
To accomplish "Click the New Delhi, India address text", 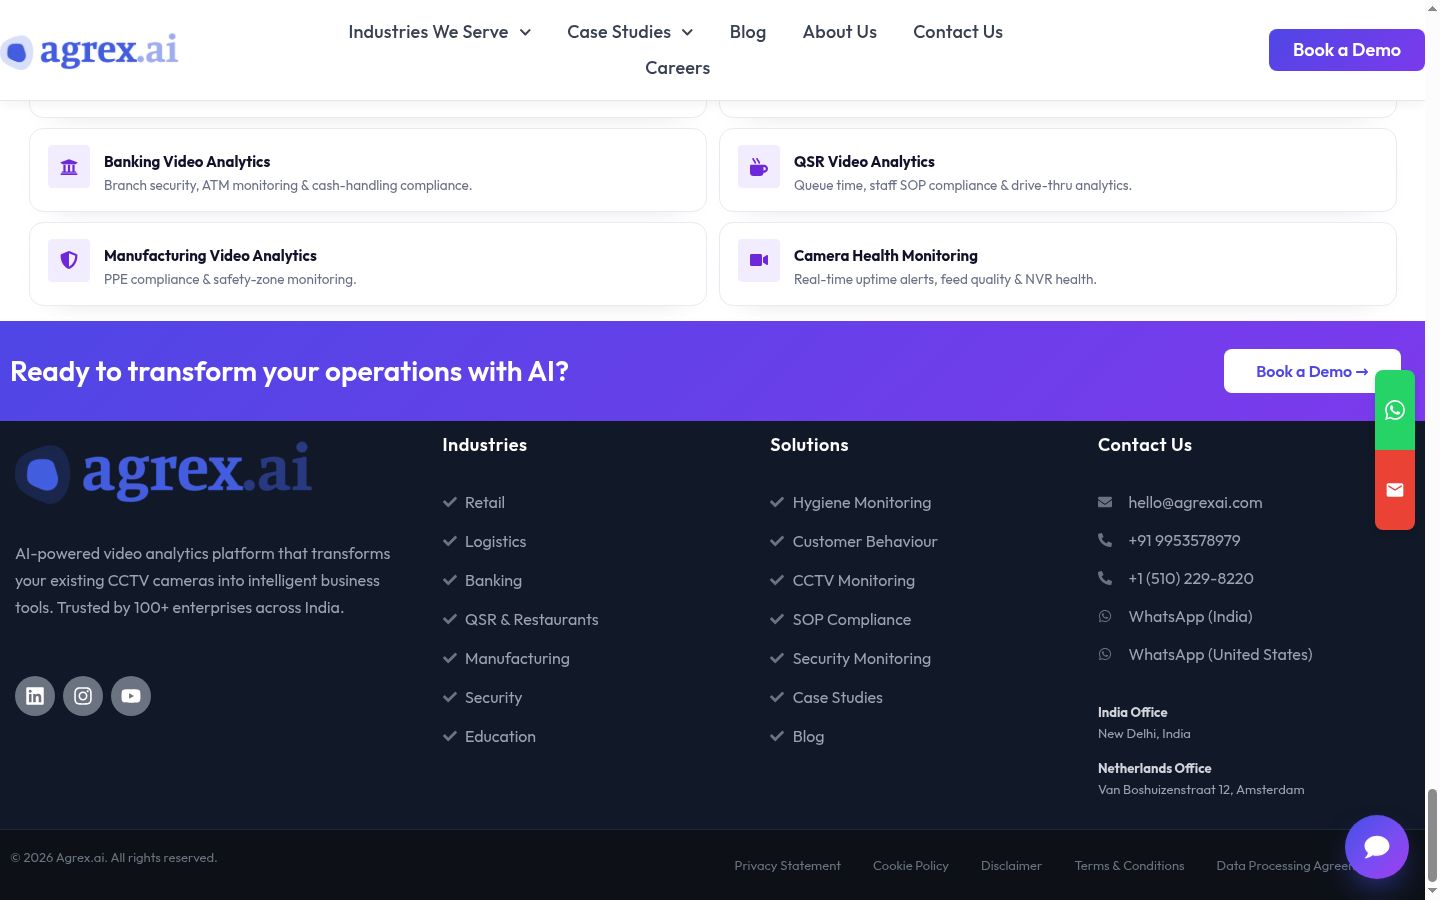I will [x=1144, y=734].
